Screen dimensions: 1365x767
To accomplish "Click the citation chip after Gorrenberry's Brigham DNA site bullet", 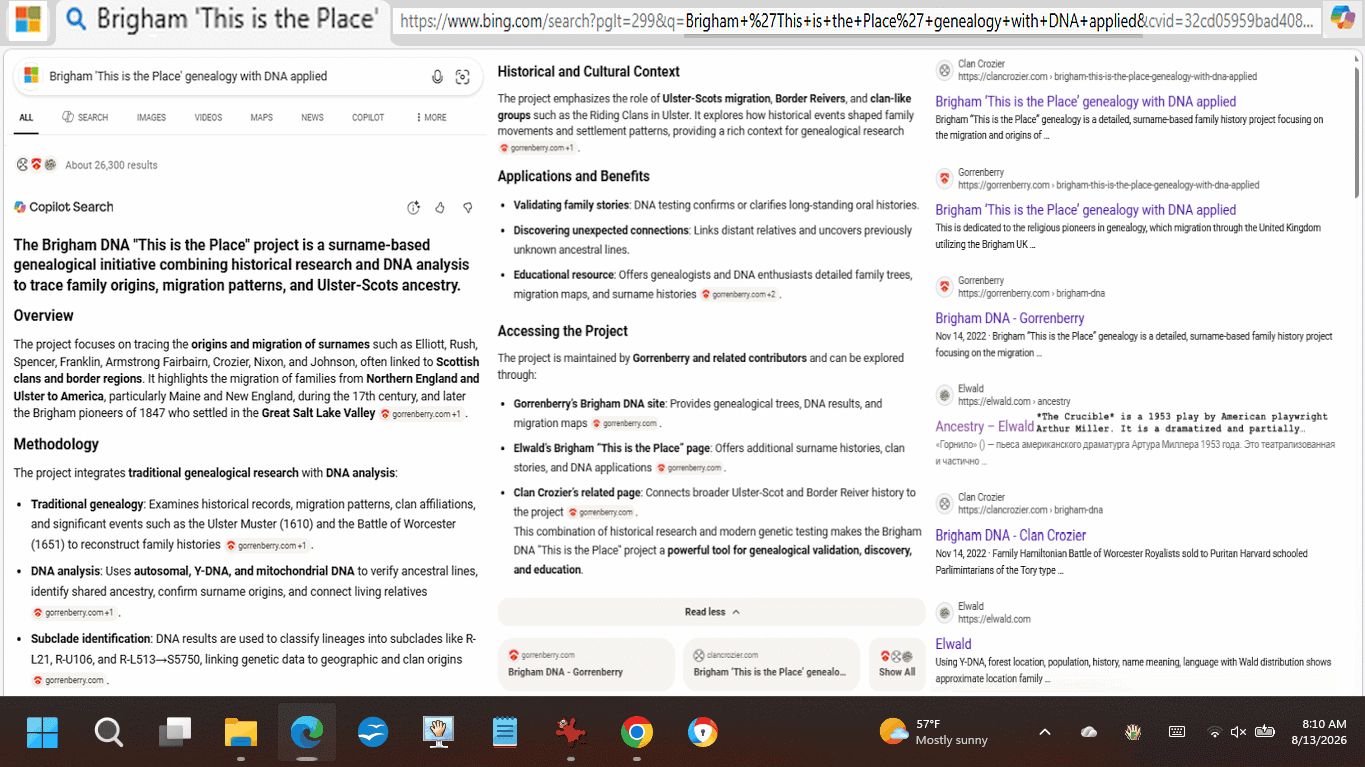I will tap(626, 424).
